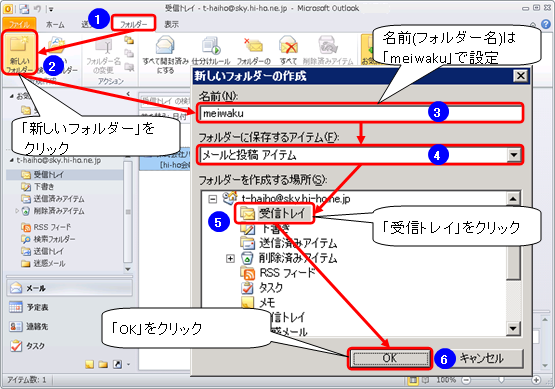The height and width of the screenshot is (389, 555).
Task: Click the folder list scrollbar down arrow
Action: tap(513, 328)
